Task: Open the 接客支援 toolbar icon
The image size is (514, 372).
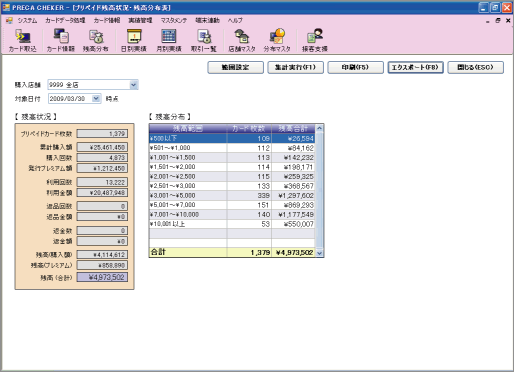Action: pos(315,40)
